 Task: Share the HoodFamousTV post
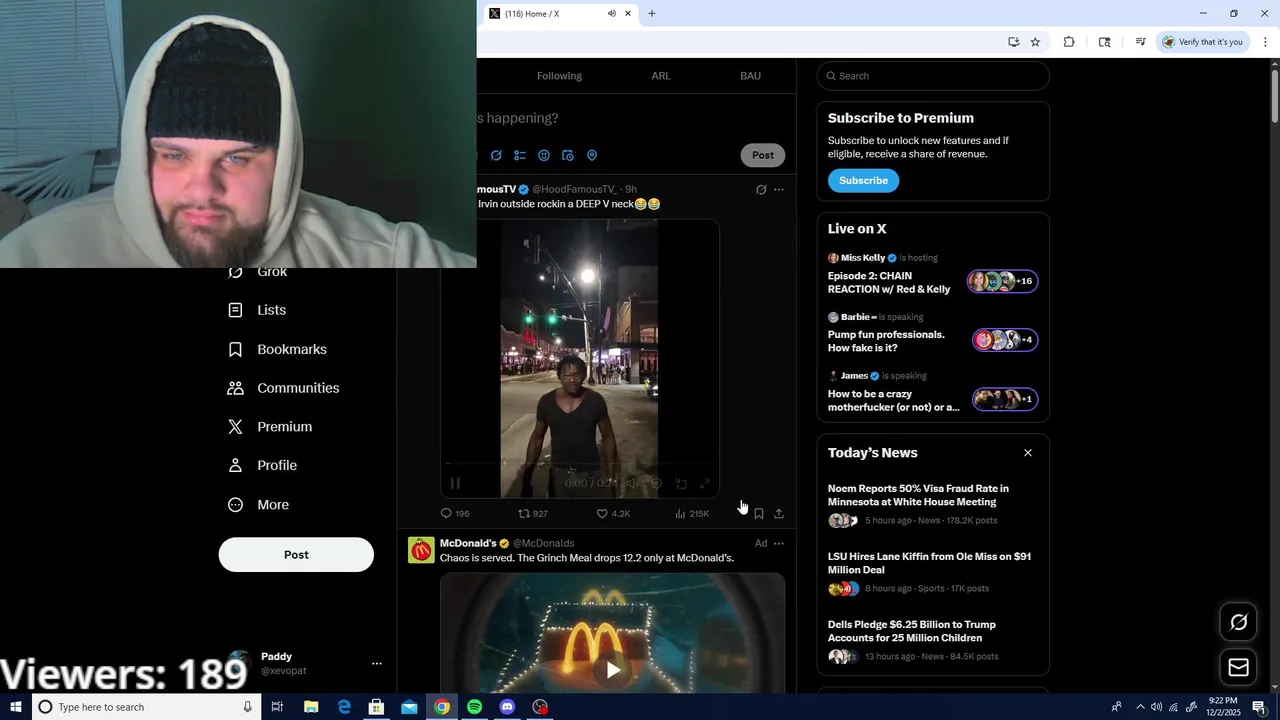pyautogui.click(x=779, y=513)
